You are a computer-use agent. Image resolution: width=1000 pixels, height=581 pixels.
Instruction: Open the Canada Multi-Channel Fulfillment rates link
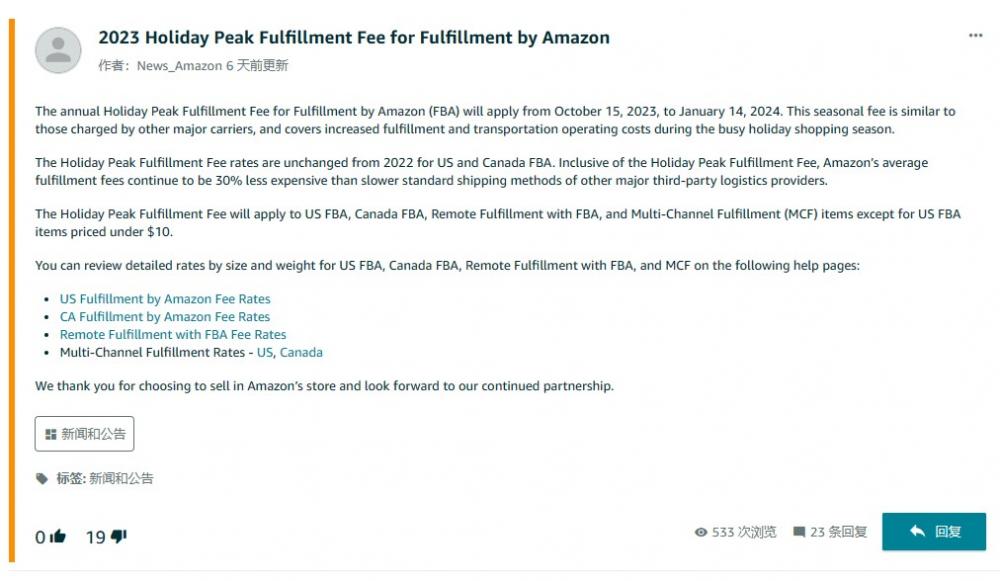pos(301,352)
